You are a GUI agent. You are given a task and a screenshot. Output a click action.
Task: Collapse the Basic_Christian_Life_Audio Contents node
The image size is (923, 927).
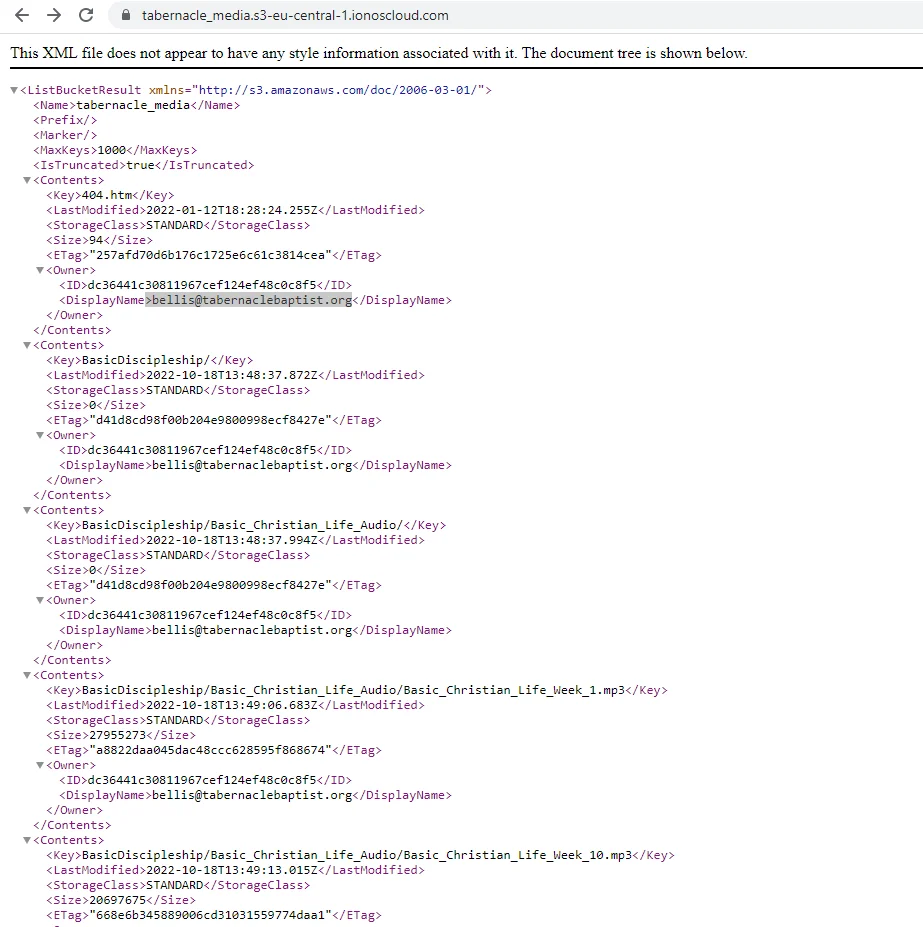[27, 510]
